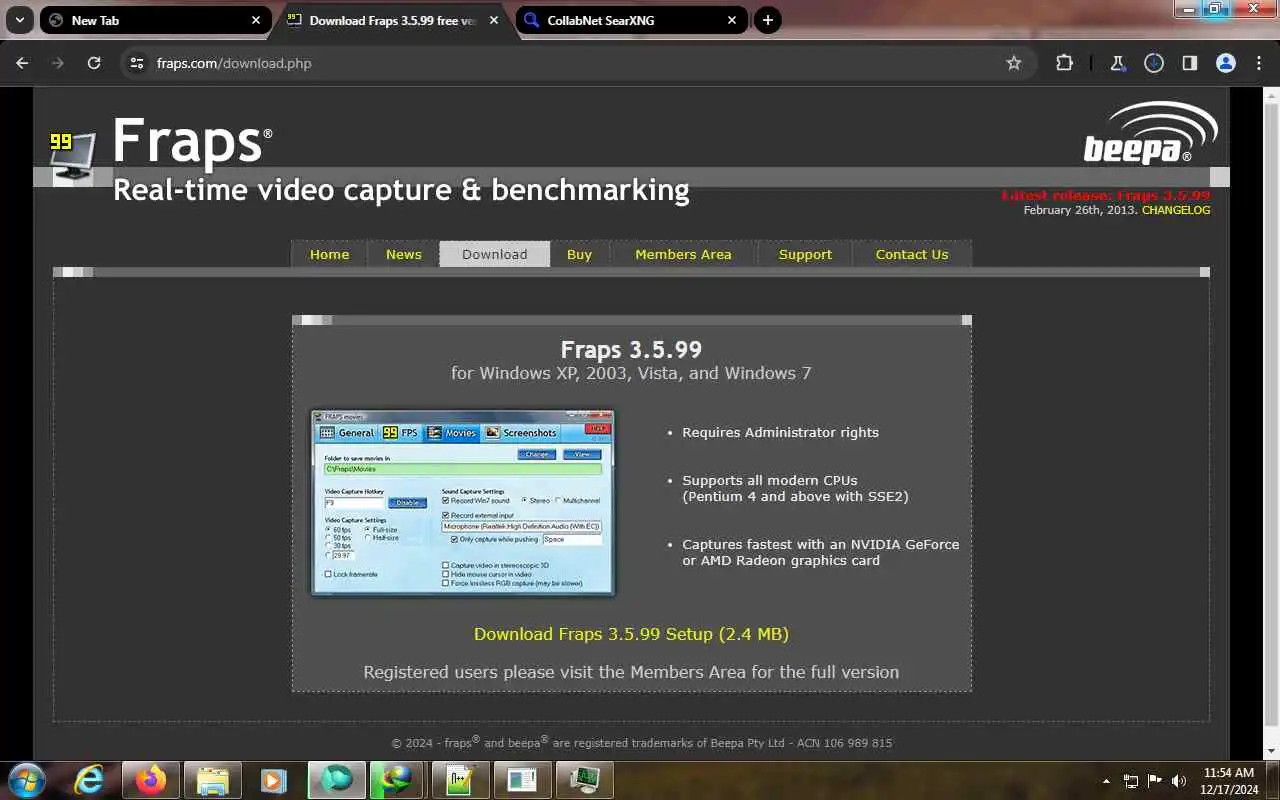Go forward with the browser forward arrow

58,63
